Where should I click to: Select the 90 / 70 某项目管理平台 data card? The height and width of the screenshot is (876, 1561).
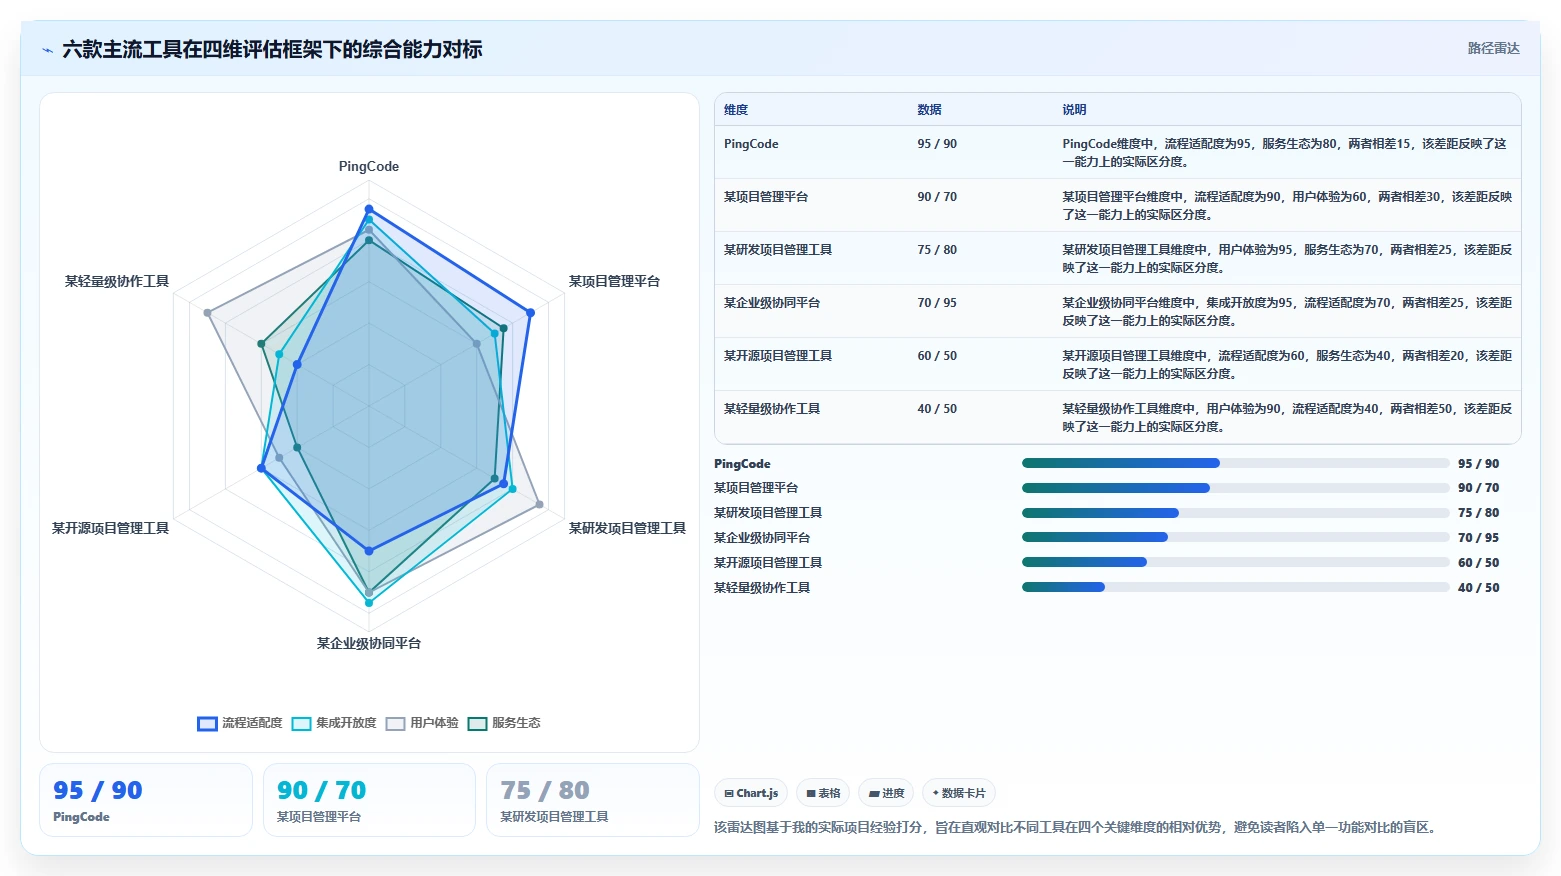369,800
